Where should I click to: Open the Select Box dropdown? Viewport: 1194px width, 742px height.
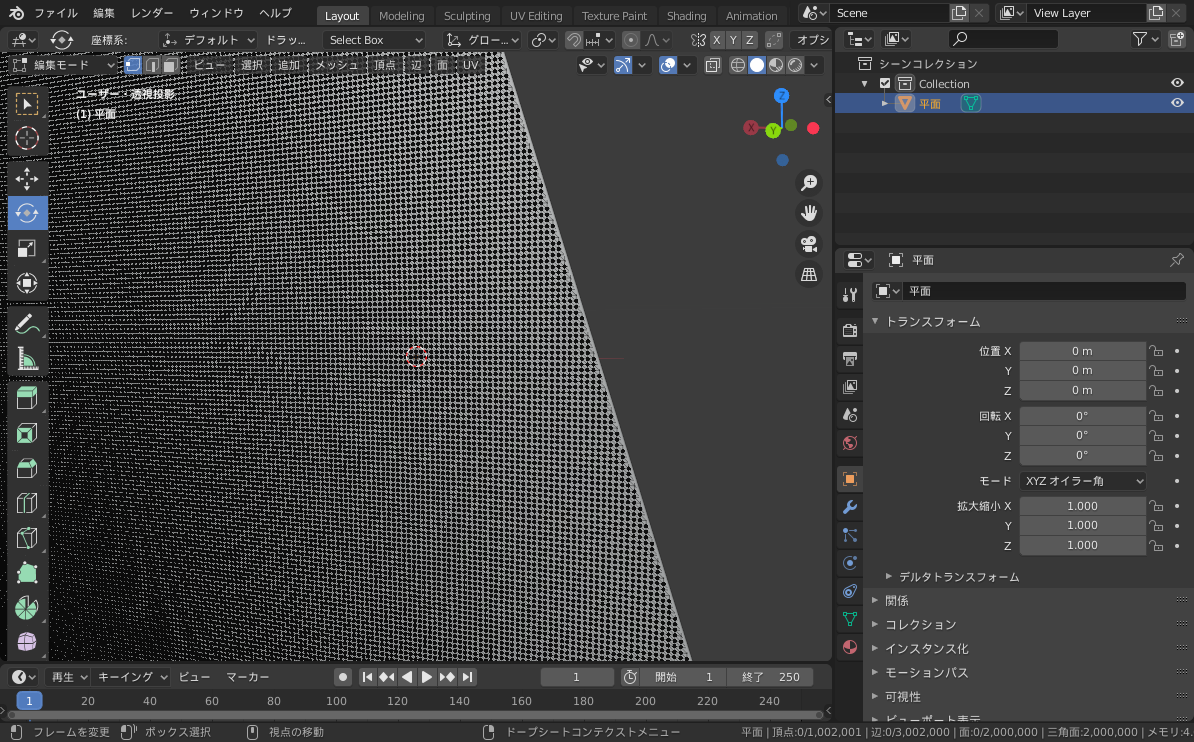pos(375,40)
